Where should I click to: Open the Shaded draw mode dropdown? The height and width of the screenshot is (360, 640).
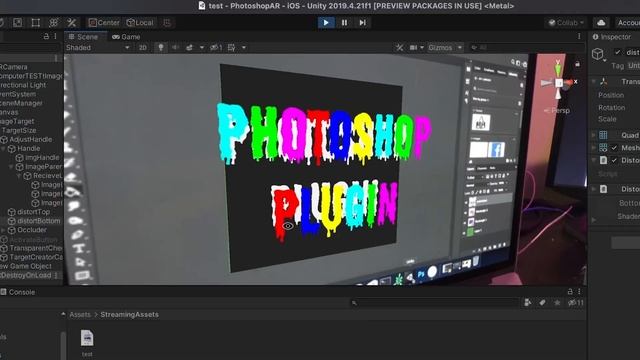coord(98,48)
